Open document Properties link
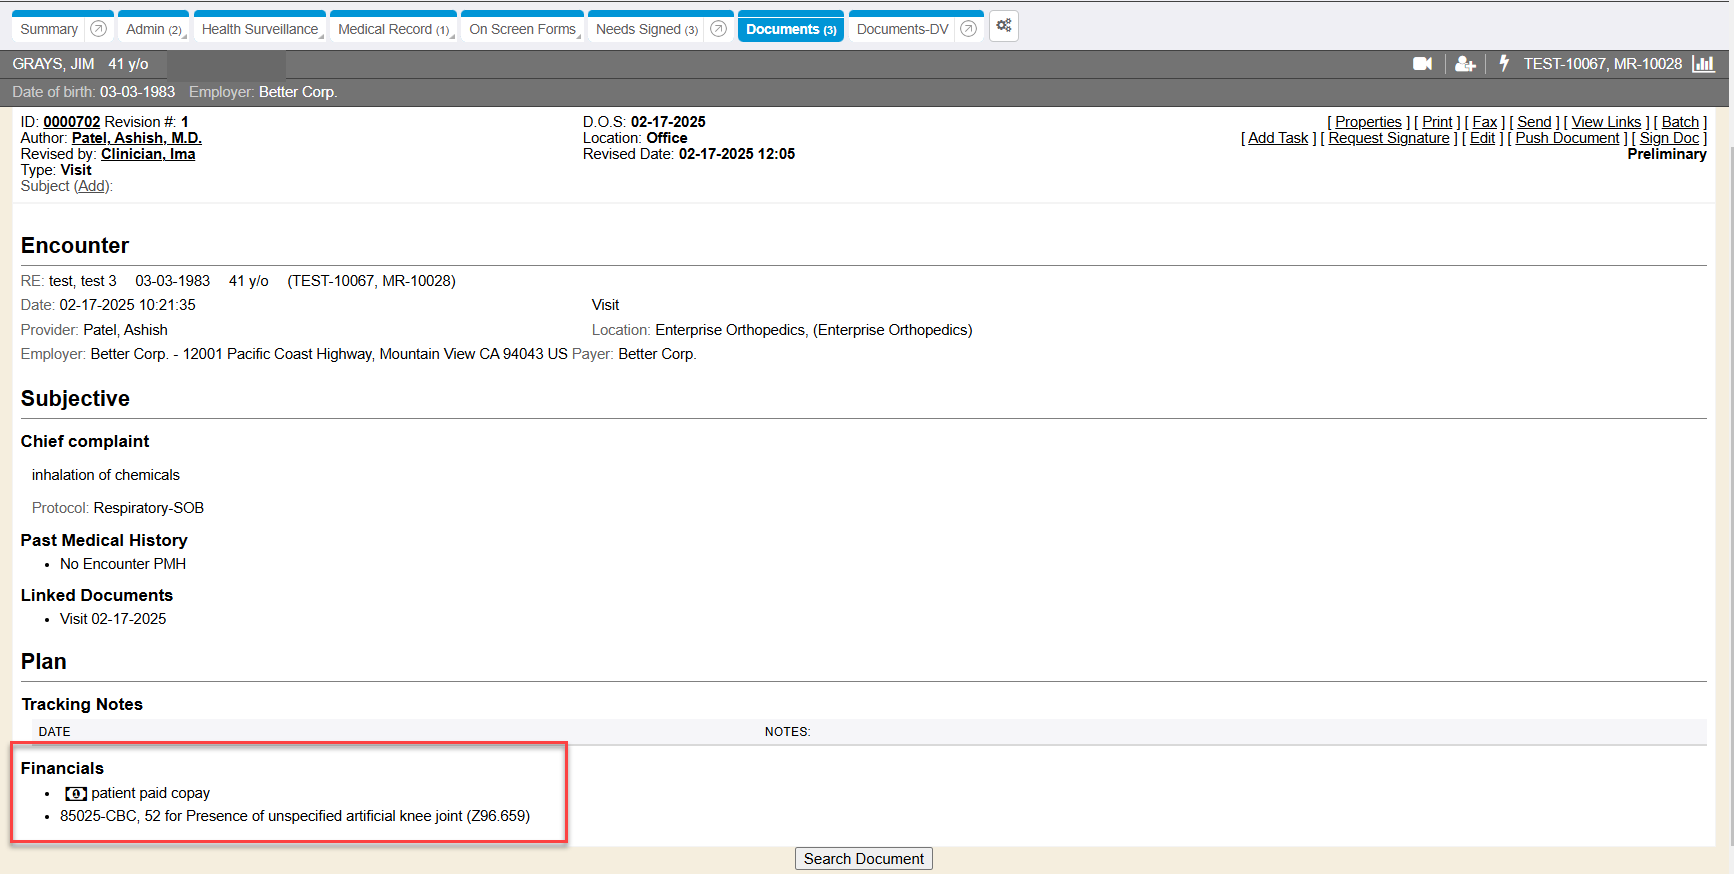This screenshot has width=1734, height=874. (1368, 122)
